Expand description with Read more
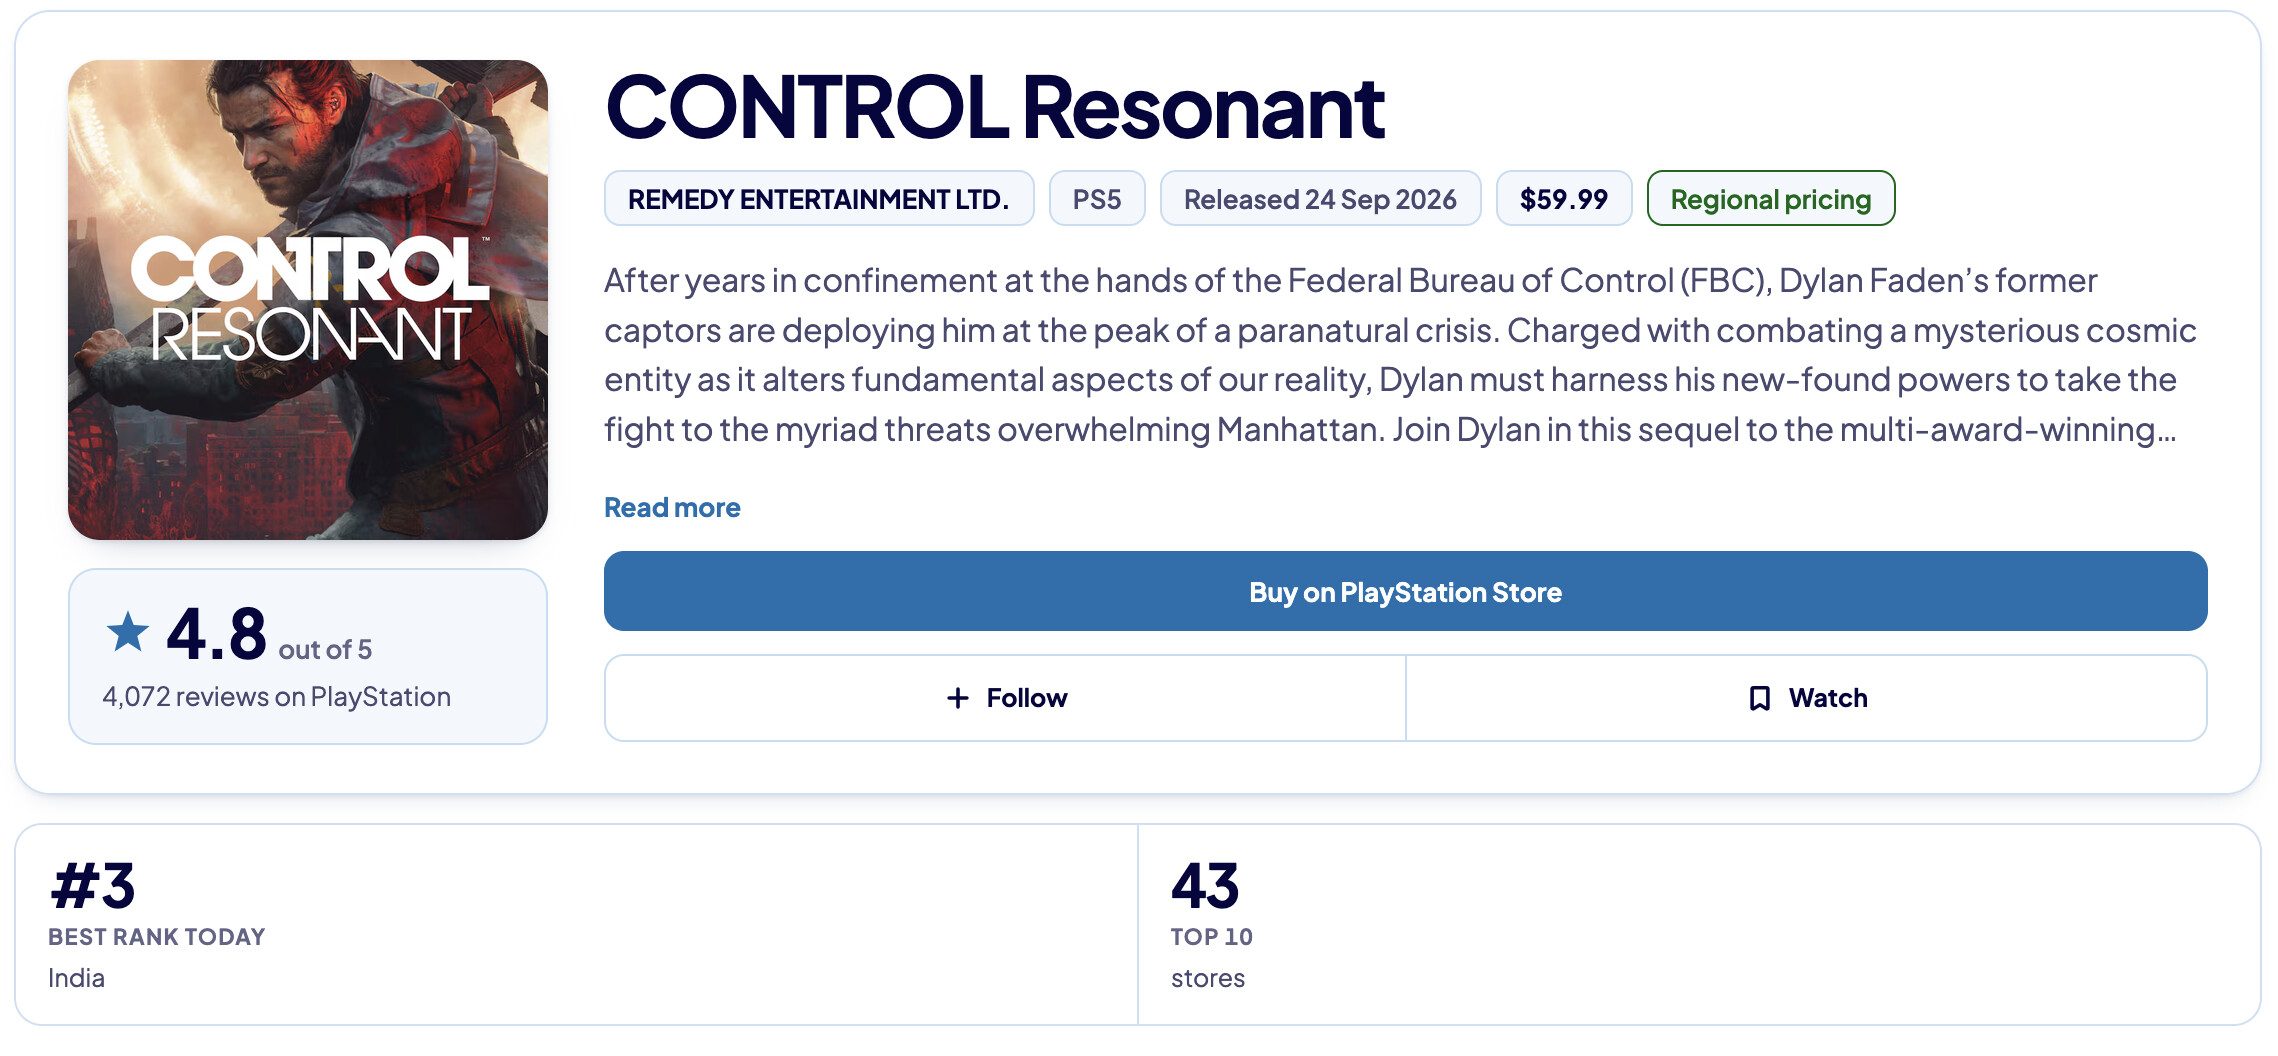The image size is (2278, 1056). point(672,507)
